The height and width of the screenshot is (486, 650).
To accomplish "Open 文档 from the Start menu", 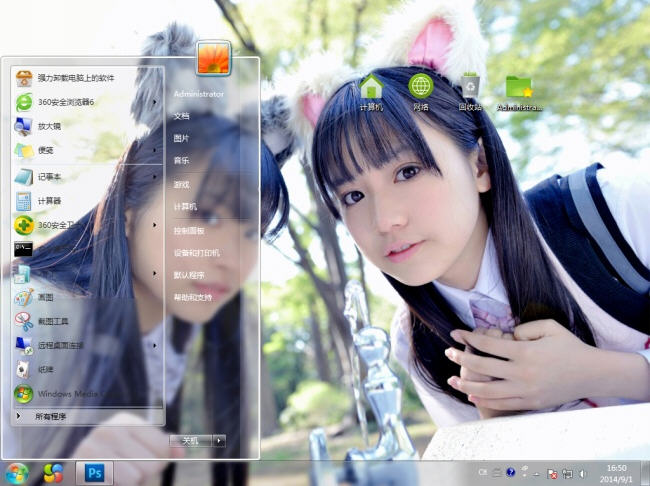I will click(181, 116).
